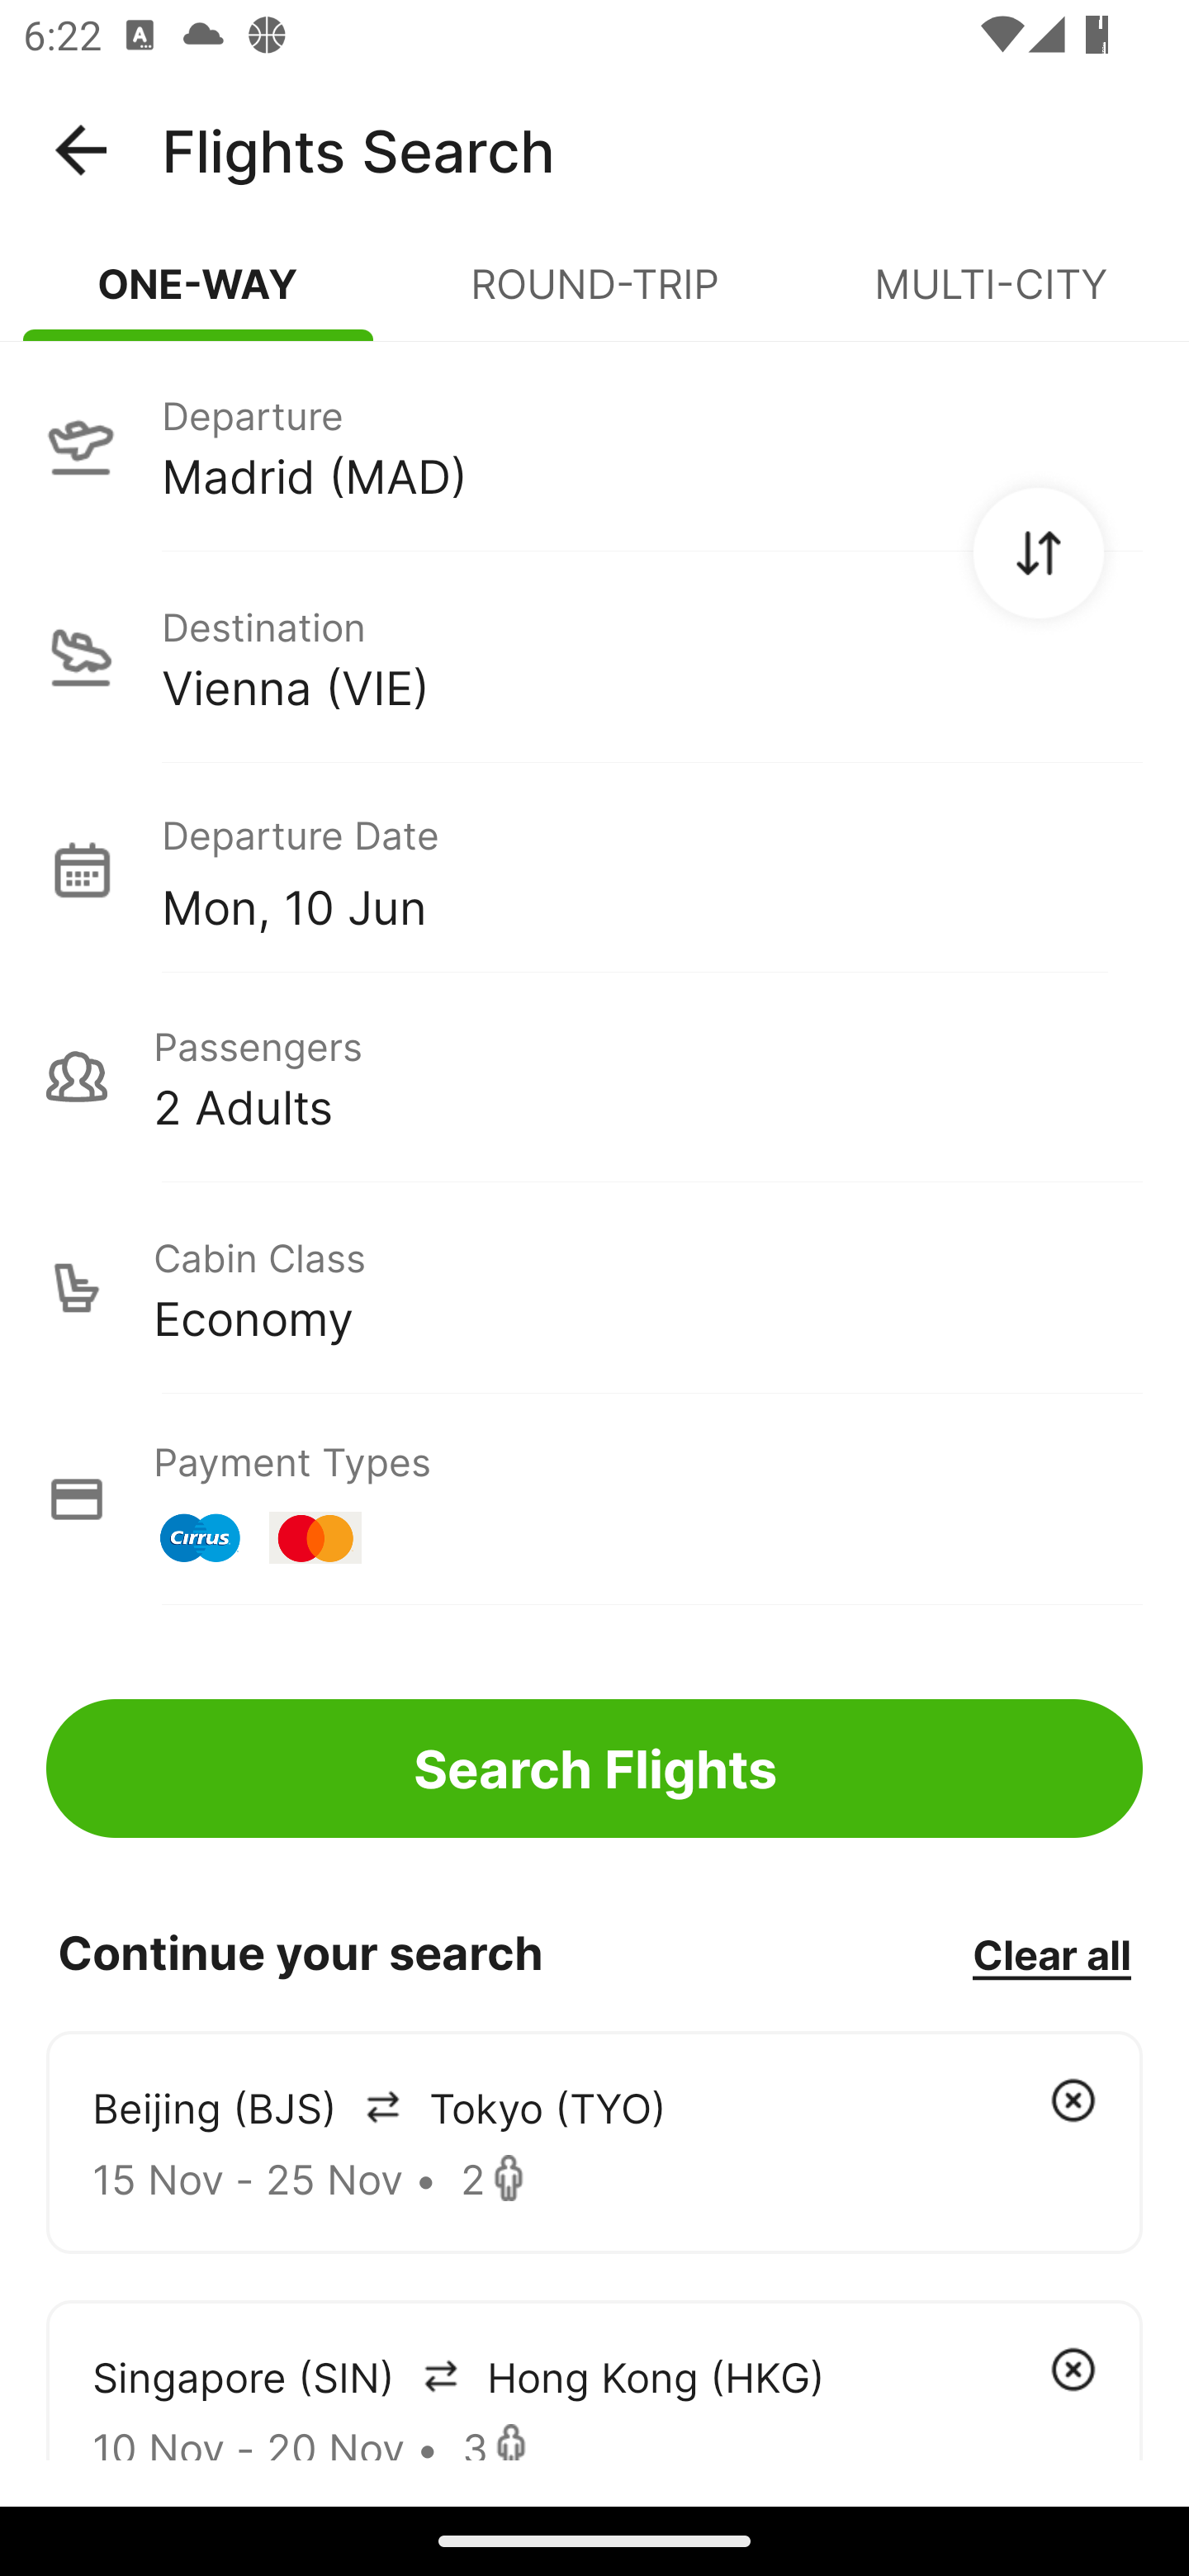1189x2576 pixels.
Task: Remove the Singapore to Hong Kong search
Action: (1072, 2369)
